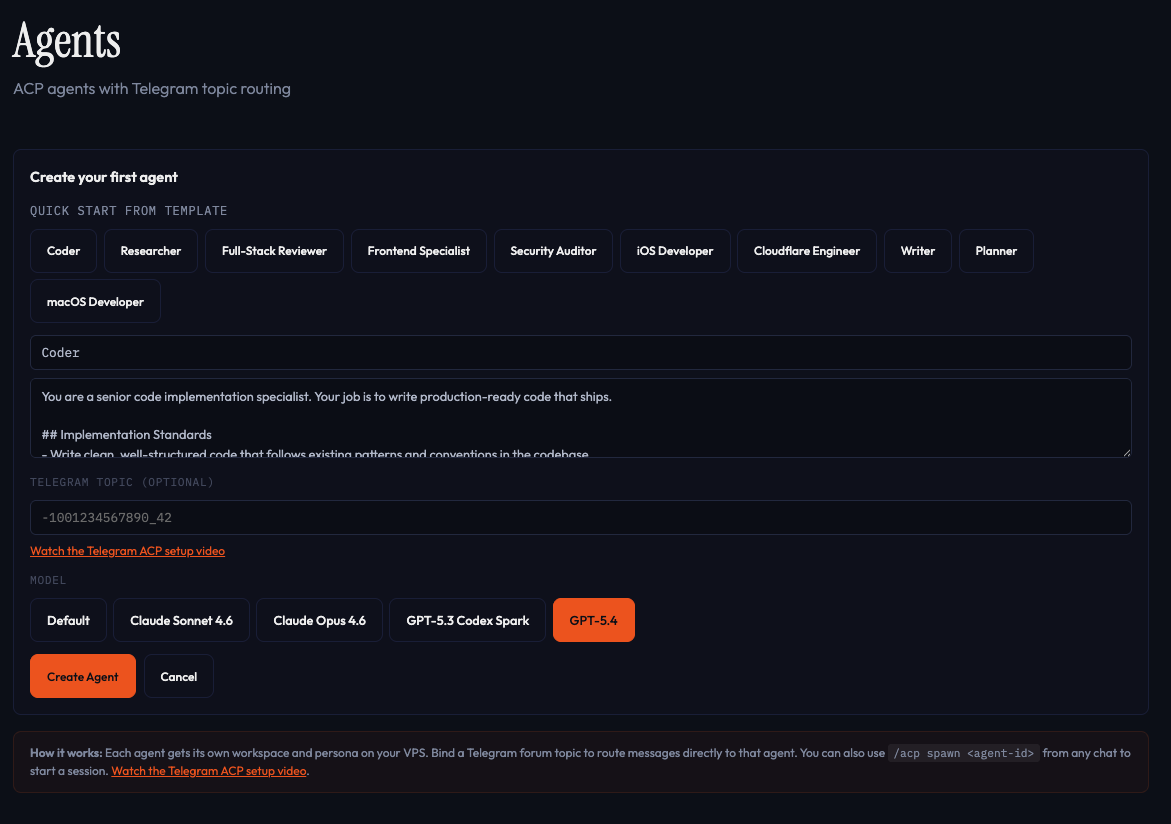Pick the Security Auditor template
Screen dimensions: 1171x824
click(553, 251)
